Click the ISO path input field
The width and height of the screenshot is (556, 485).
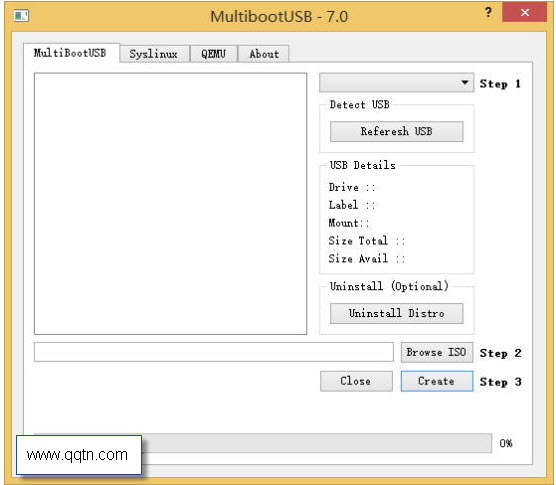tap(214, 352)
